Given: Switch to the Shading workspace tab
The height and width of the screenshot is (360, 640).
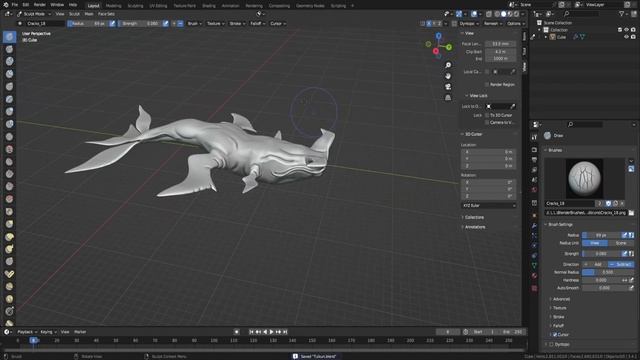Looking at the screenshot, I should 209,6.
